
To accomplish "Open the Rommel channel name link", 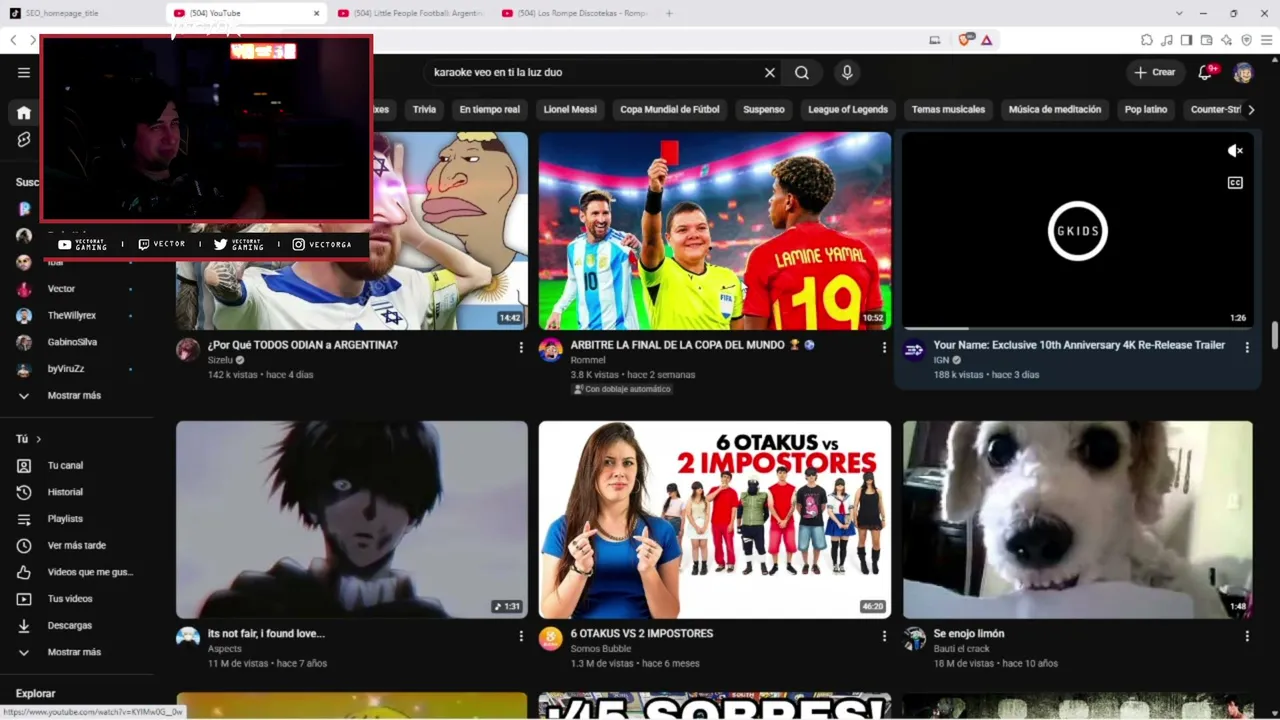I will pyautogui.click(x=588, y=360).
